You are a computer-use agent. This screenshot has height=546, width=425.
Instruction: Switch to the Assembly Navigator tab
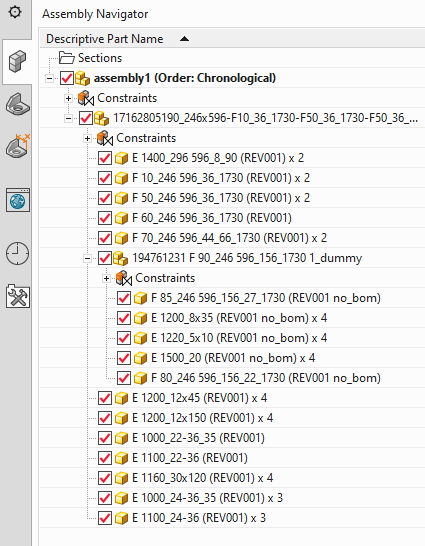(17, 61)
